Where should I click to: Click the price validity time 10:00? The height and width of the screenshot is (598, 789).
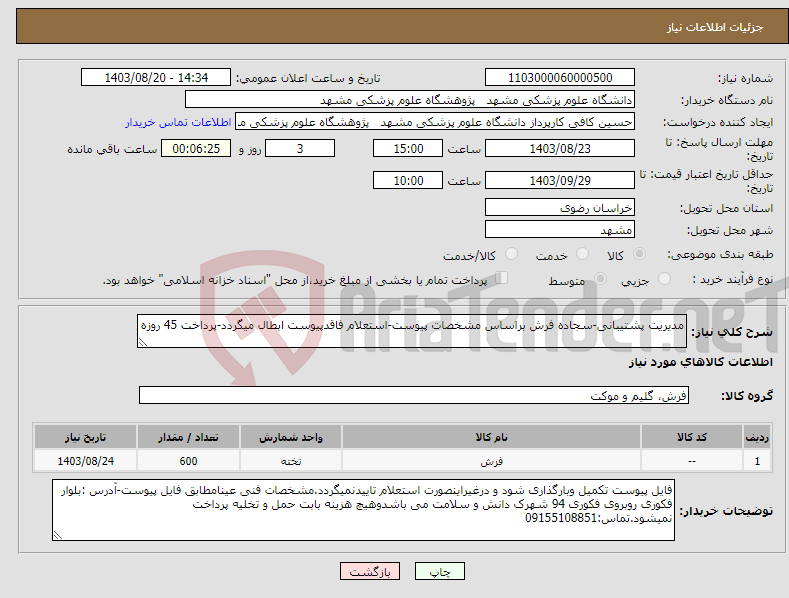(x=408, y=180)
